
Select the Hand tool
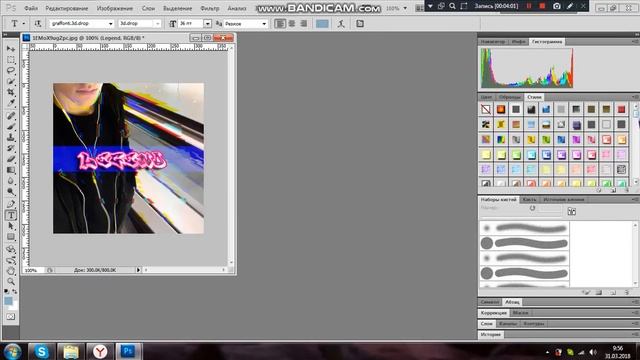tap(11, 271)
